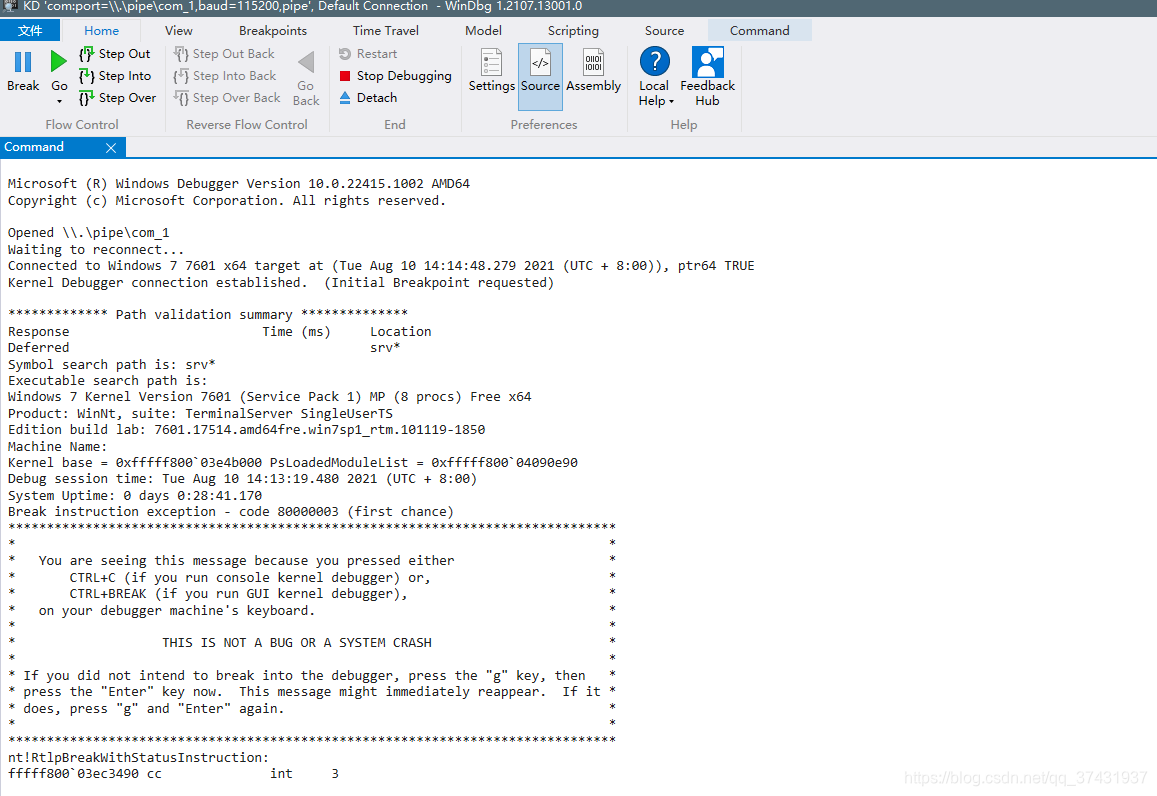Screen dimensions: 1157x796
Task: Click the 'Opened \\.\pipe\com_1' line
Action: [89, 232]
